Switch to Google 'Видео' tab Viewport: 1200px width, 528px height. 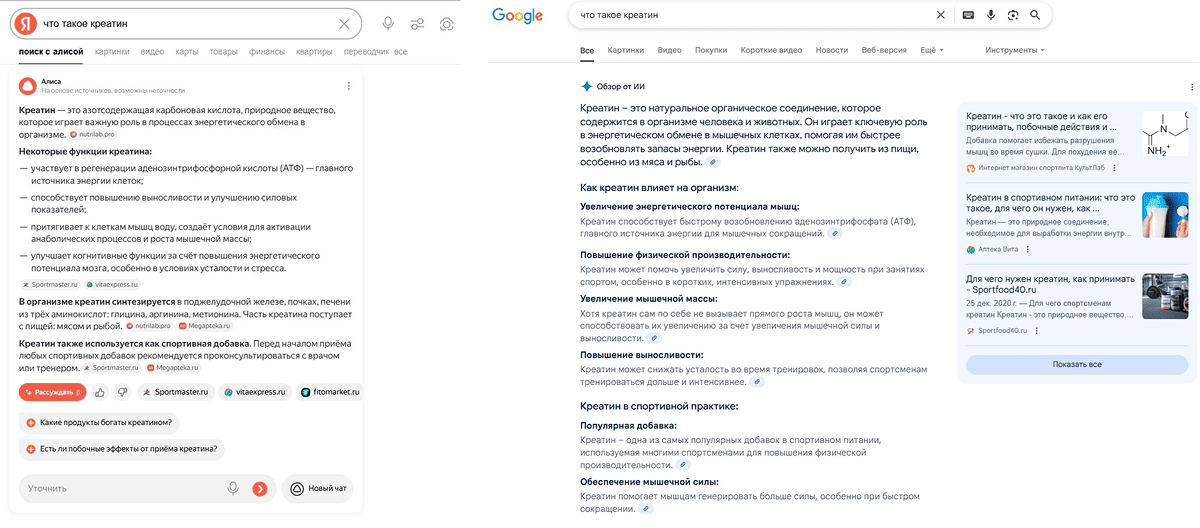670,49
